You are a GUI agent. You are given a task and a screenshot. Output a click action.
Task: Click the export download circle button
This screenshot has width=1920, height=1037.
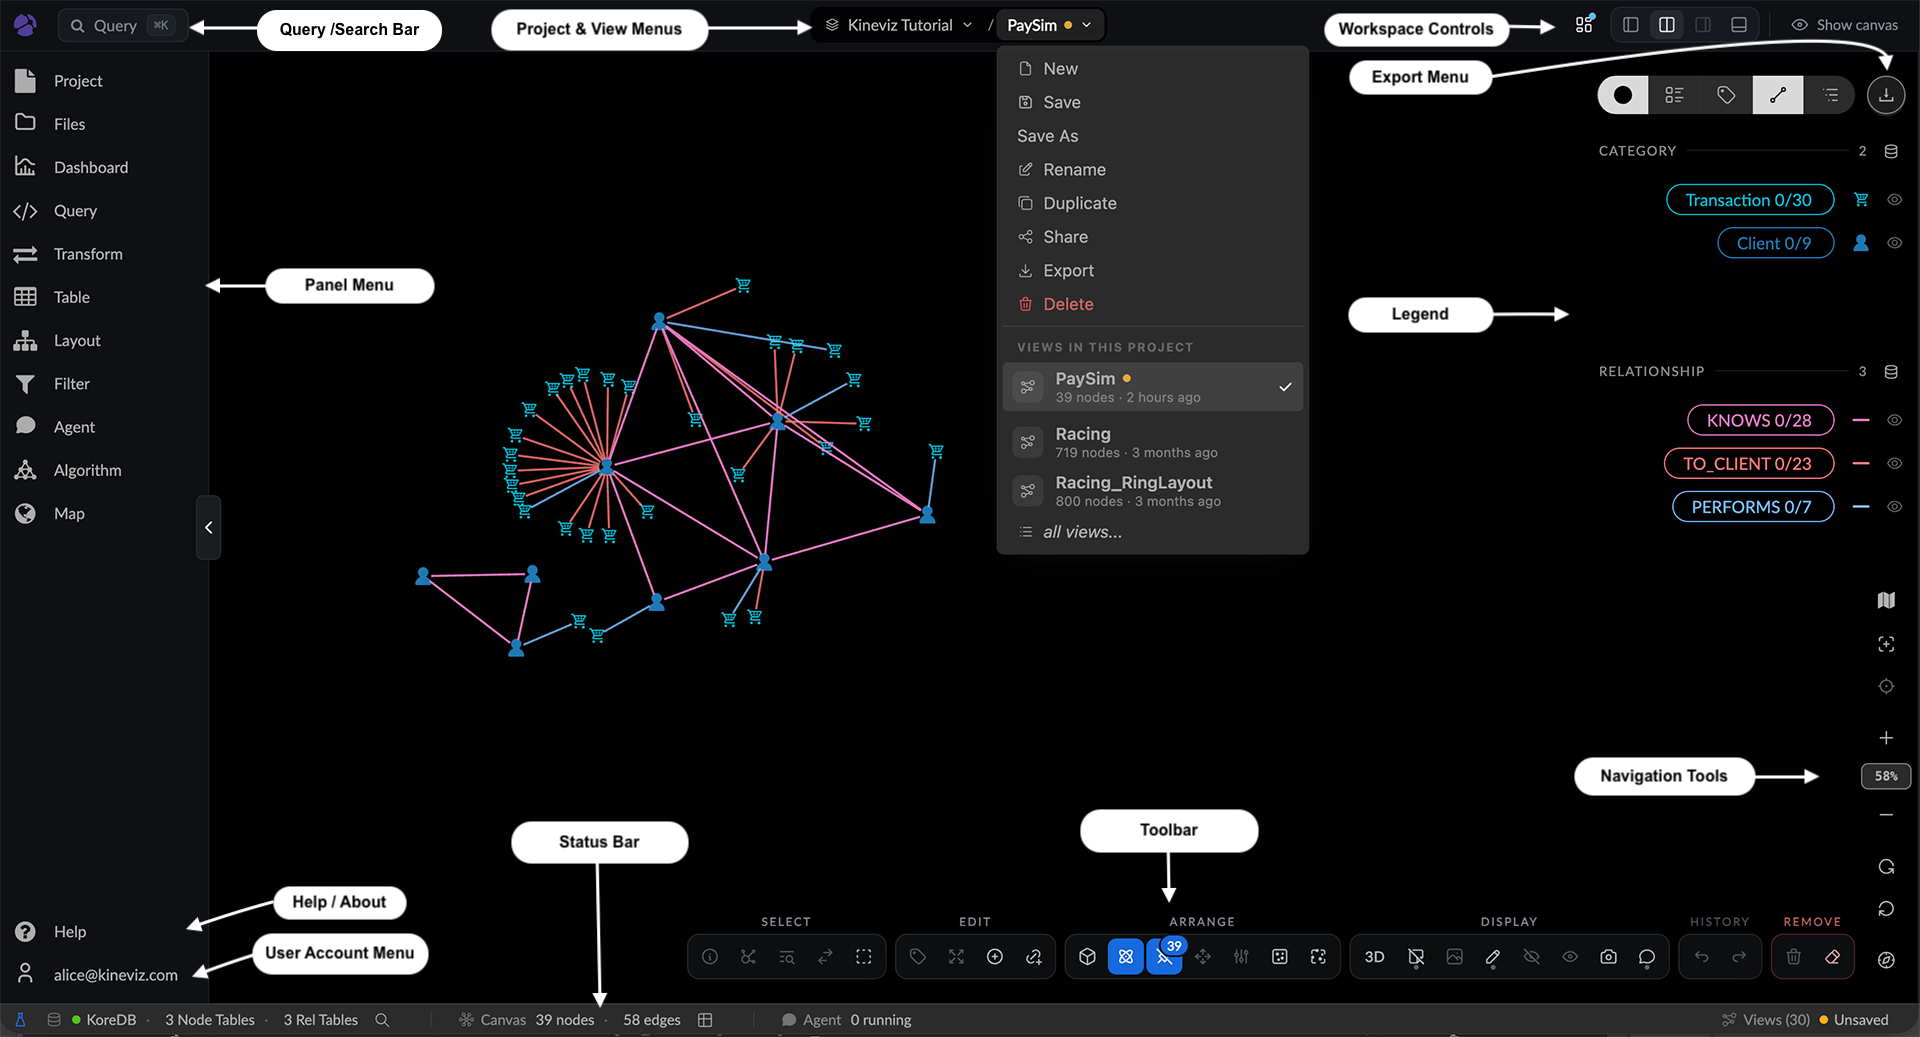pos(1886,95)
